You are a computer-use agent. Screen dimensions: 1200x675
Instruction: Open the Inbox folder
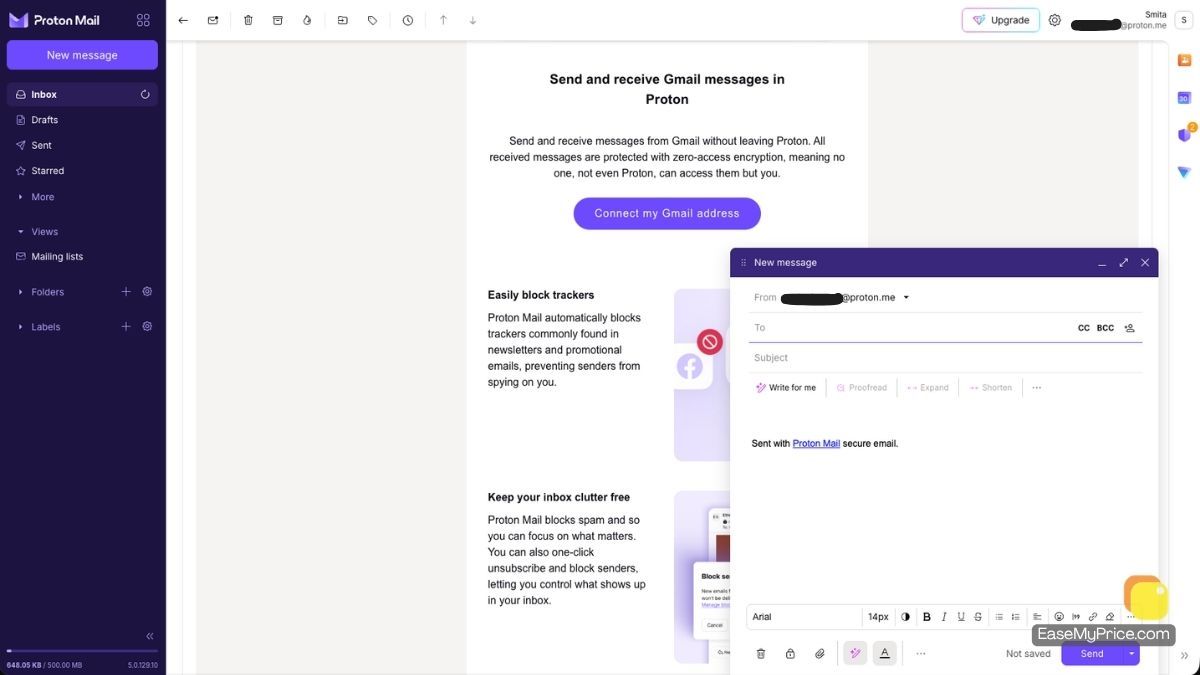coord(82,94)
